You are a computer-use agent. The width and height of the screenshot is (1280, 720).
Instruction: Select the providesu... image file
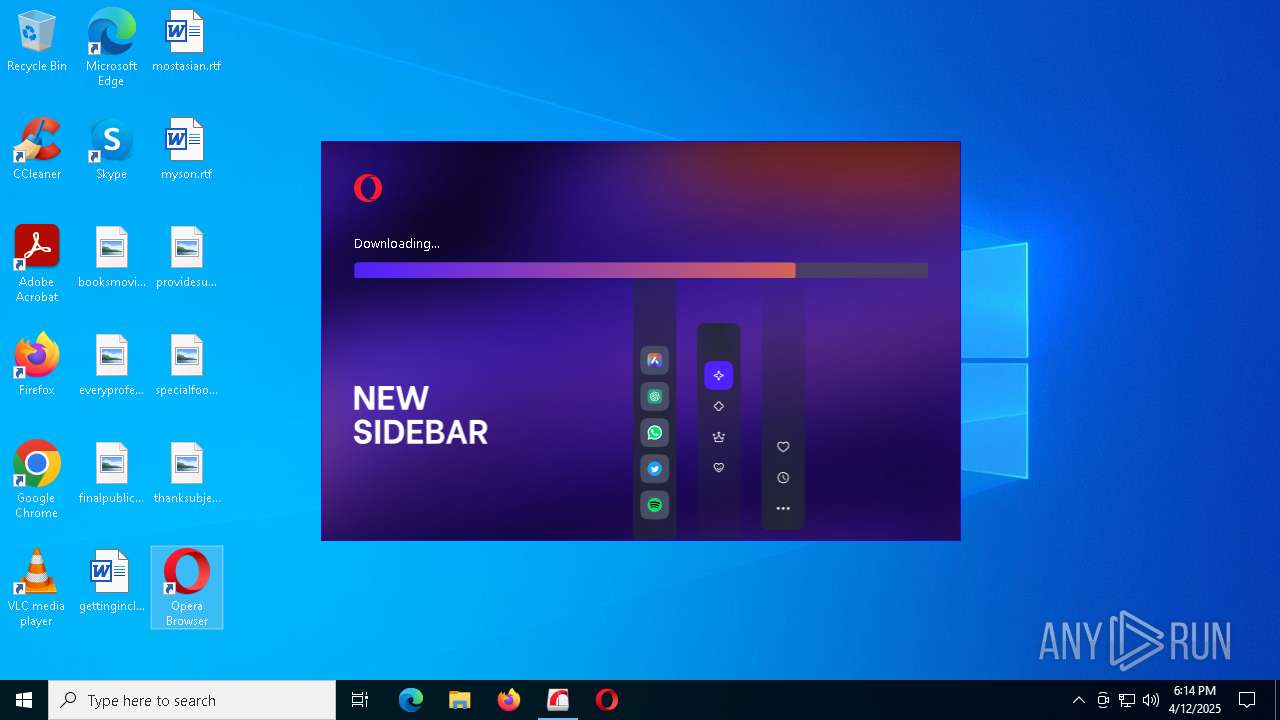(186, 257)
